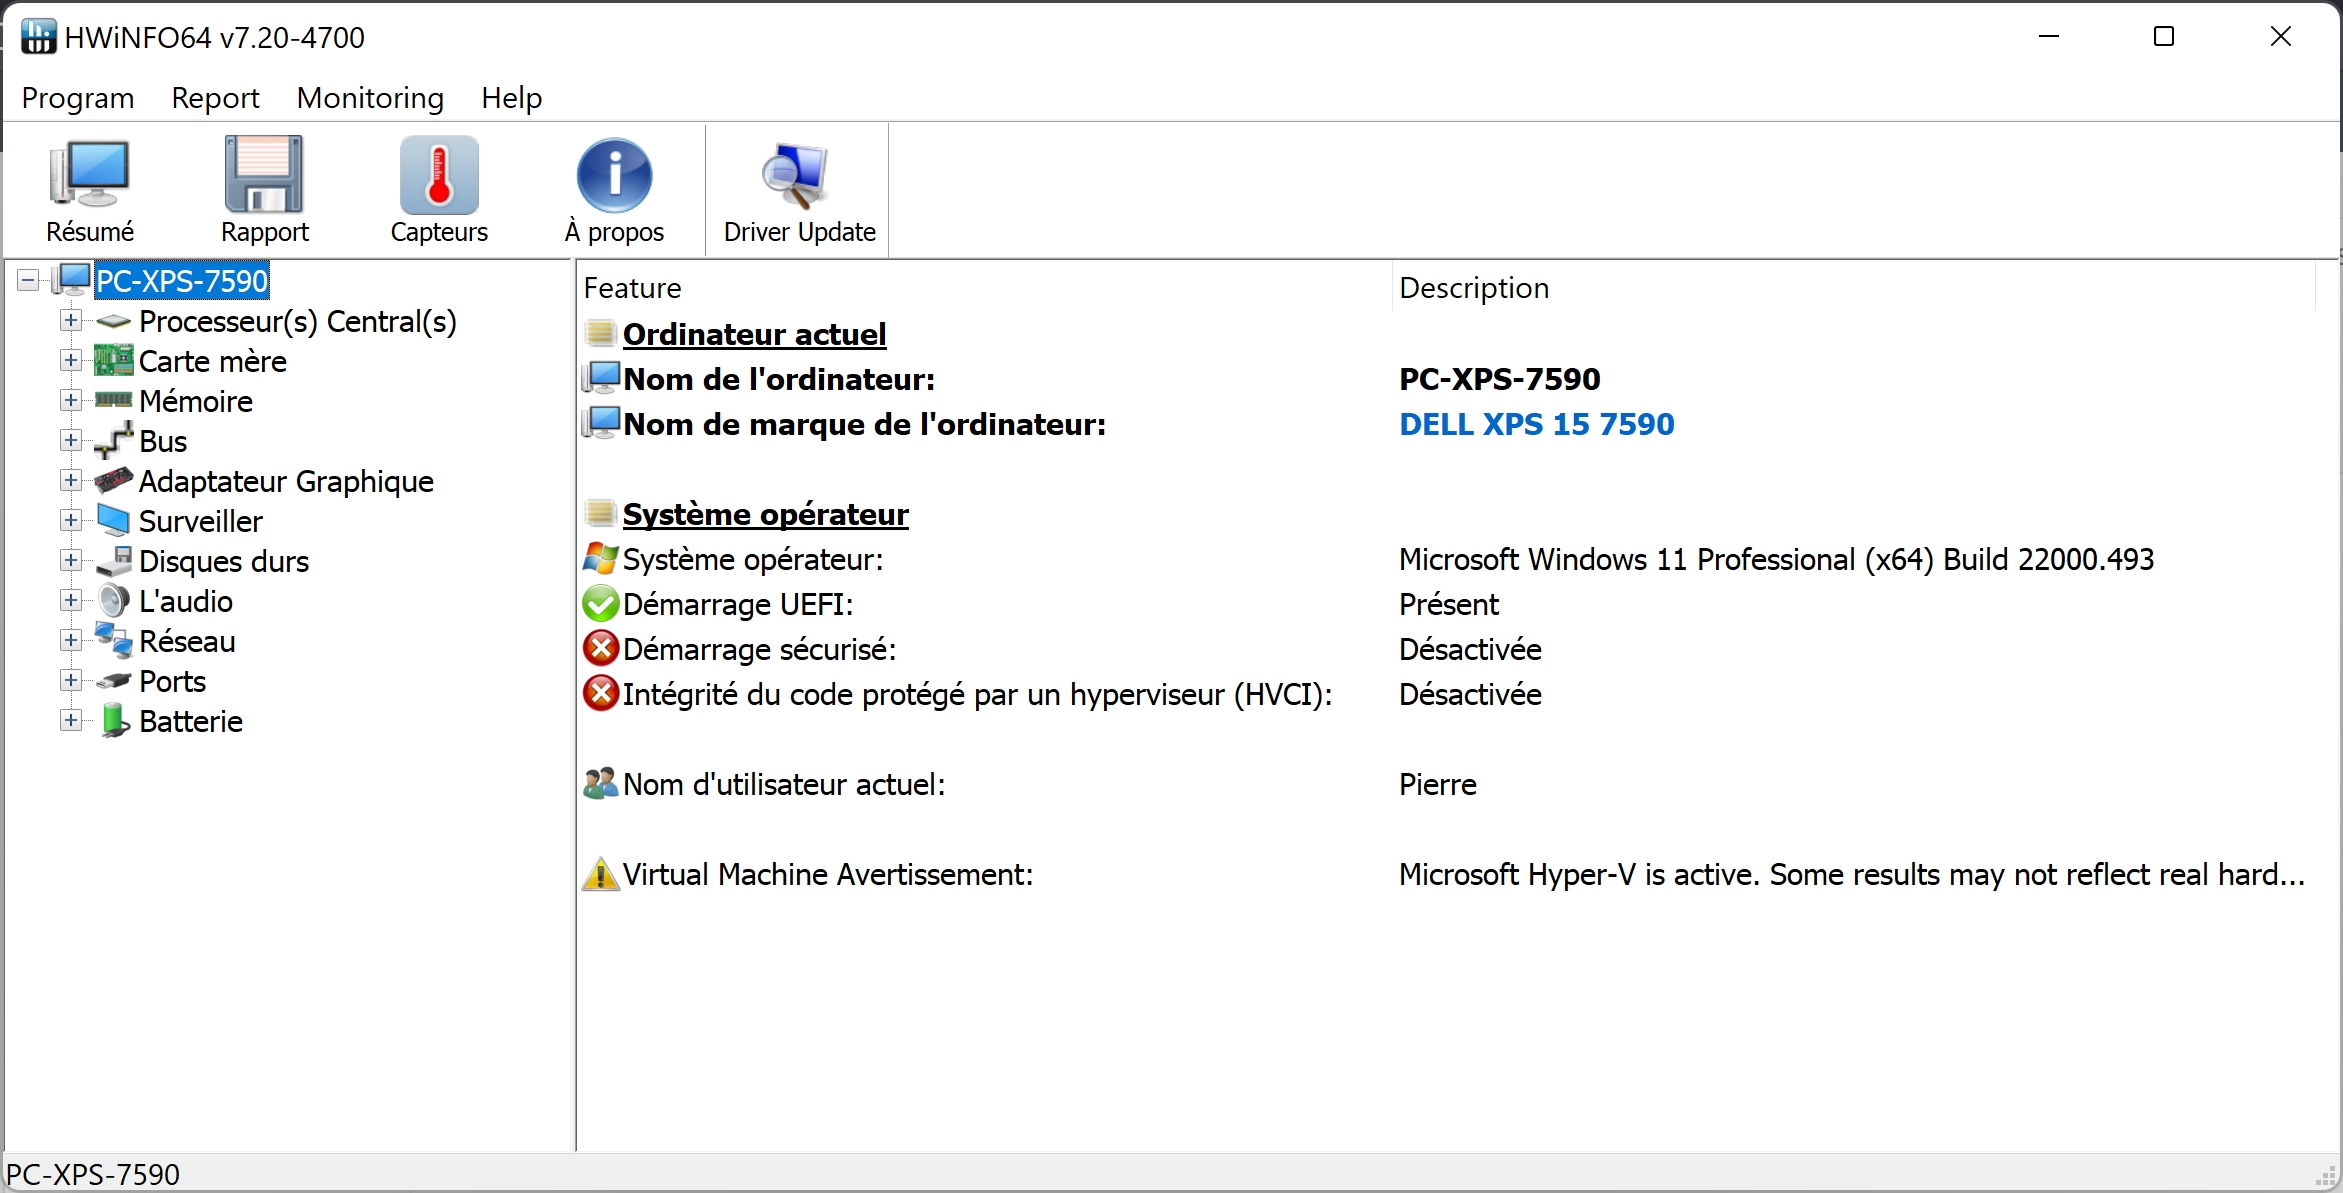The image size is (2343, 1193).
Task: Click the PC-XPS-7590 root computer icon
Action: click(72, 280)
